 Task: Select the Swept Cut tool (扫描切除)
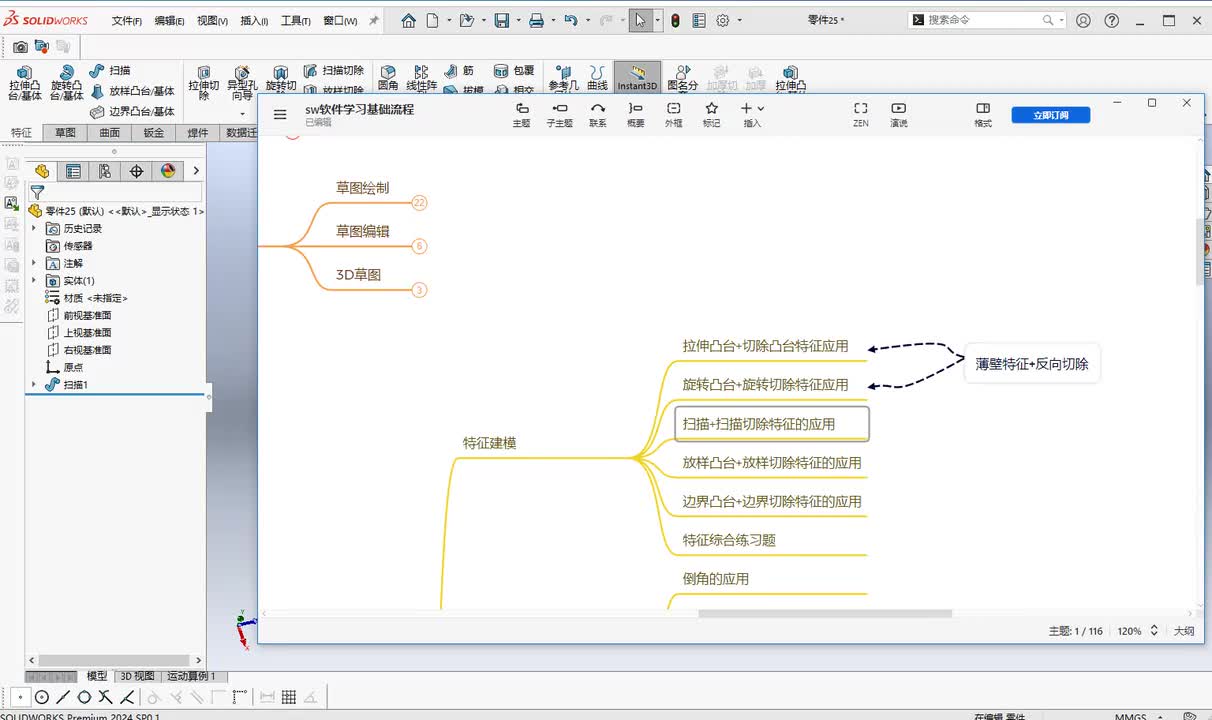point(333,70)
